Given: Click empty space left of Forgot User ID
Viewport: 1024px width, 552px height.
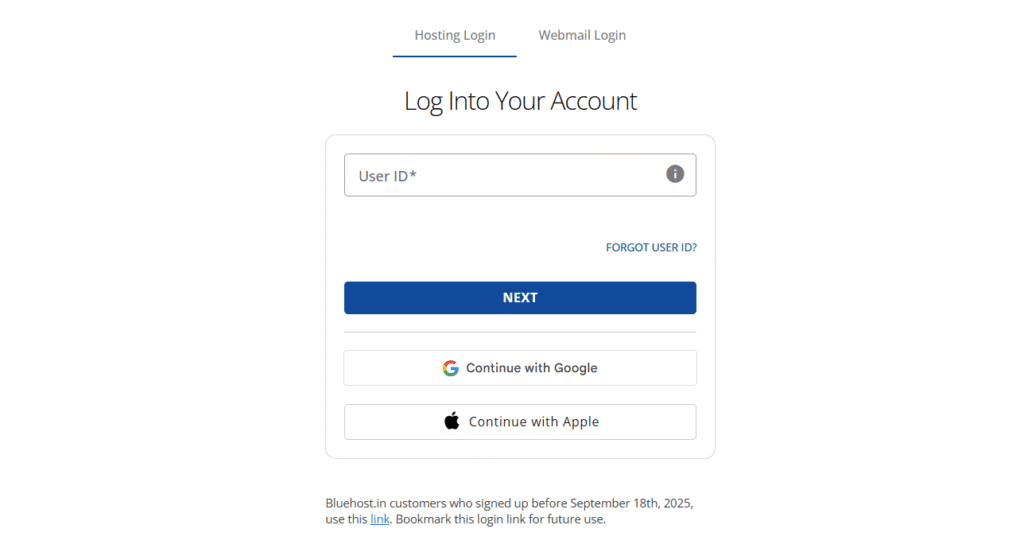Looking at the screenshot, I should (x=474, y=248).
